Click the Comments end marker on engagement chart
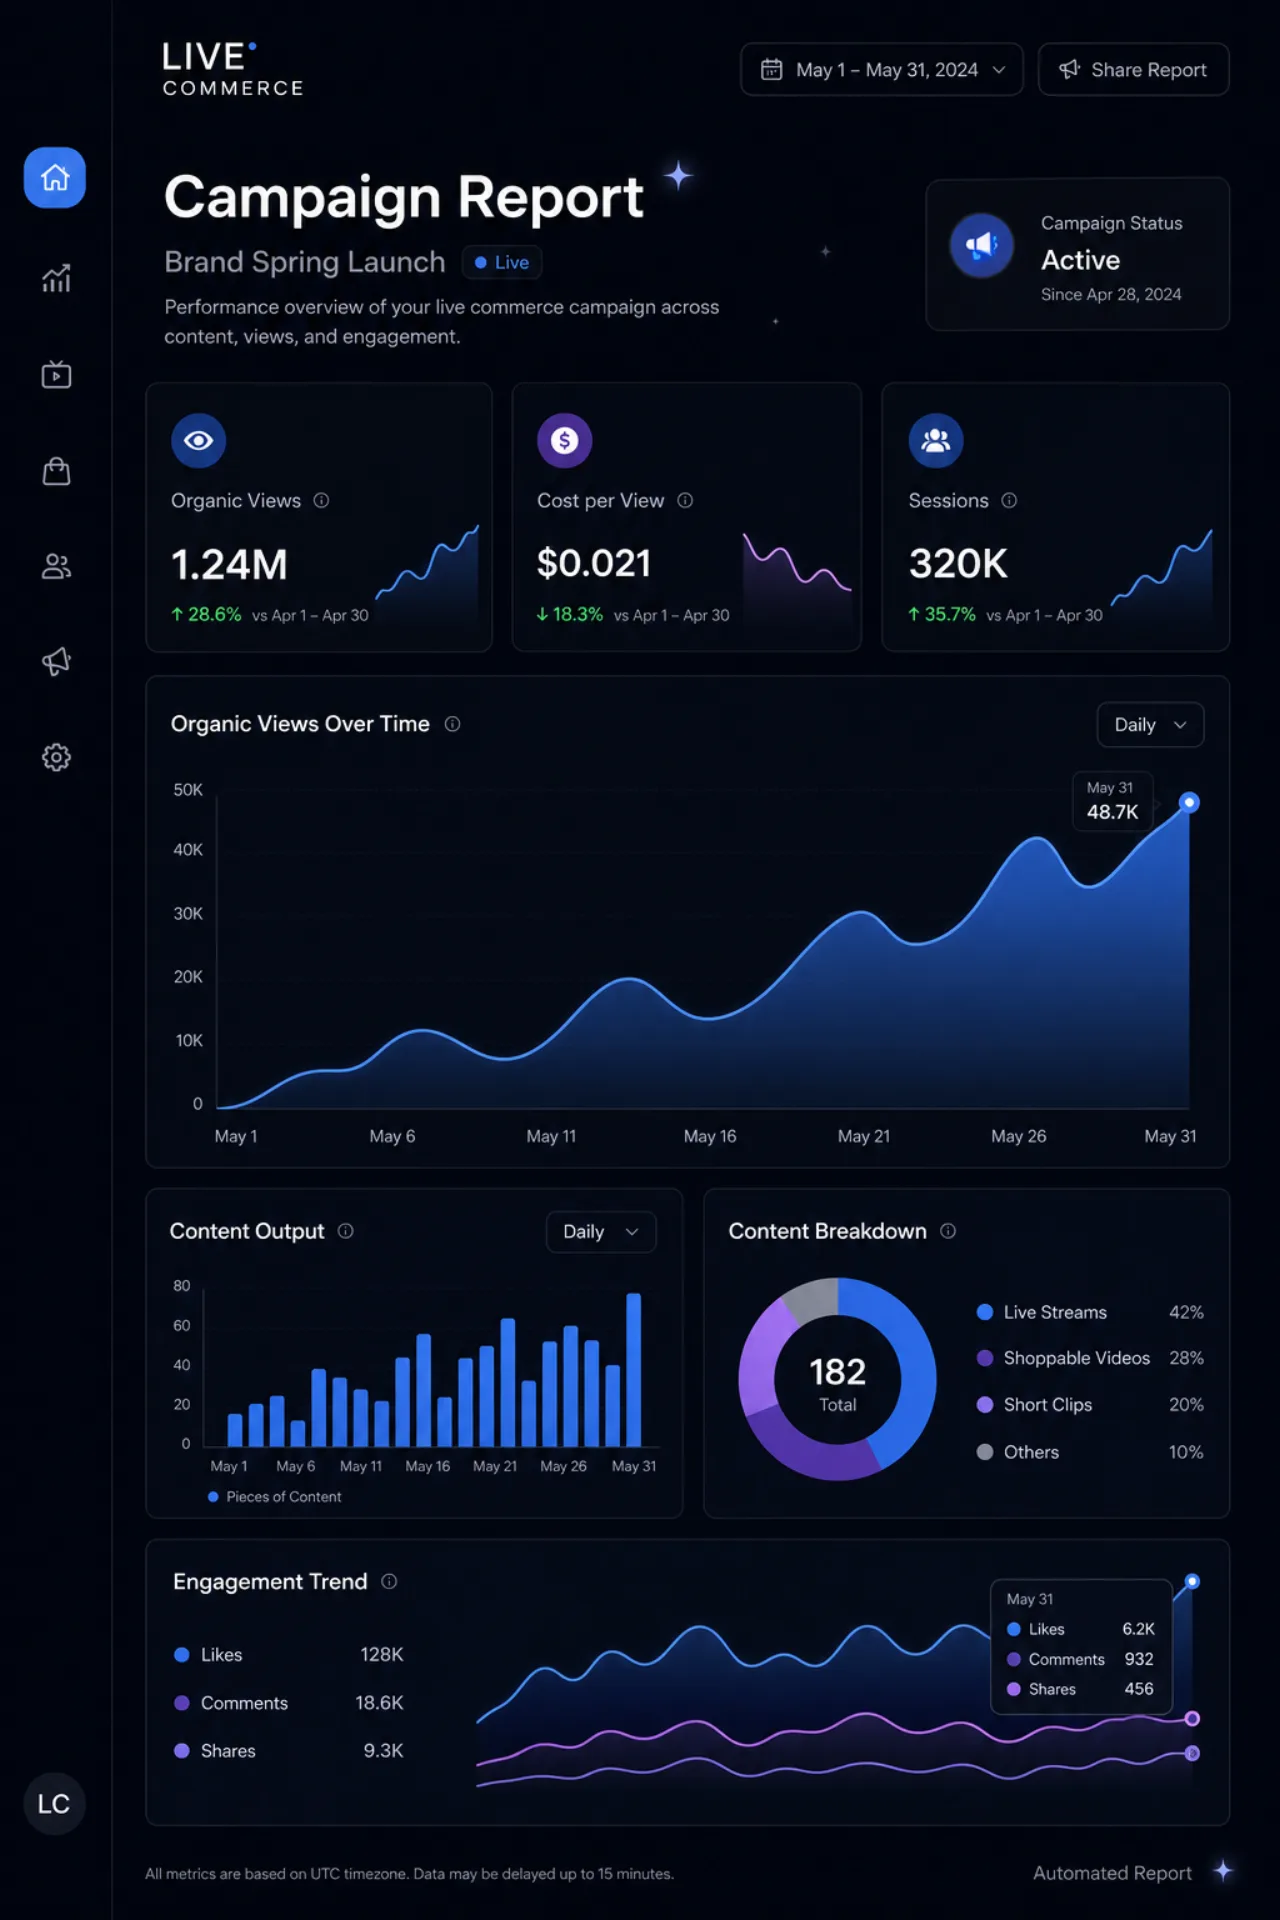Viewport: 1280px width, 1920px height. tap(1192, 1719)
